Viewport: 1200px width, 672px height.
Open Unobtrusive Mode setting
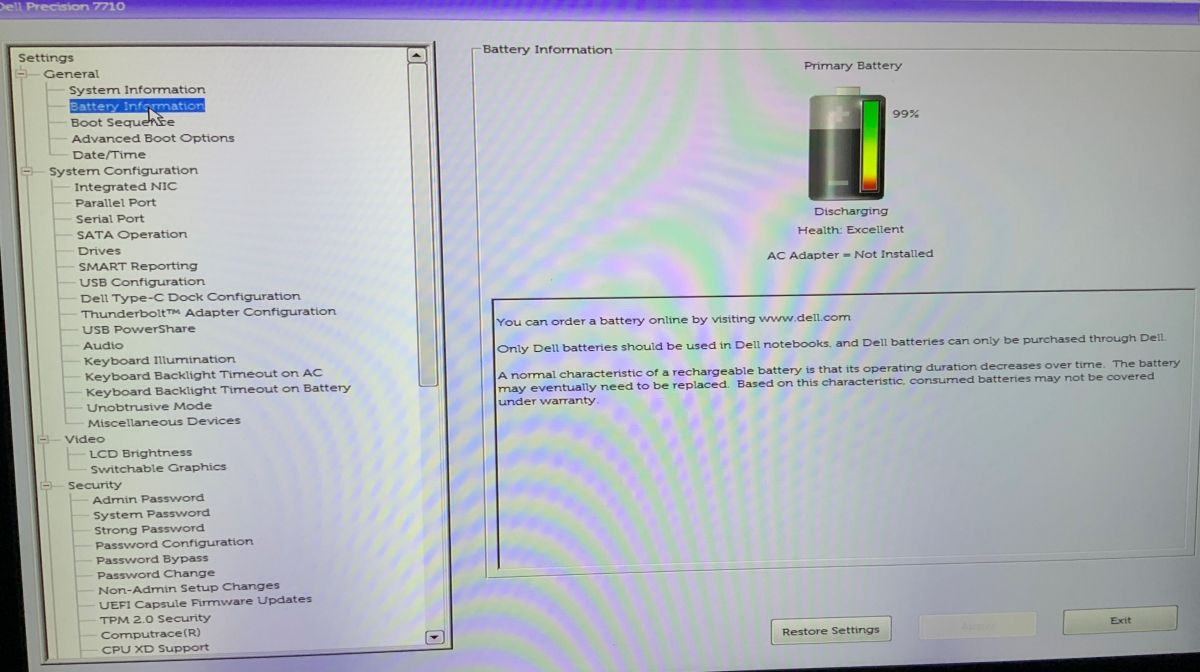click(149, 407)
